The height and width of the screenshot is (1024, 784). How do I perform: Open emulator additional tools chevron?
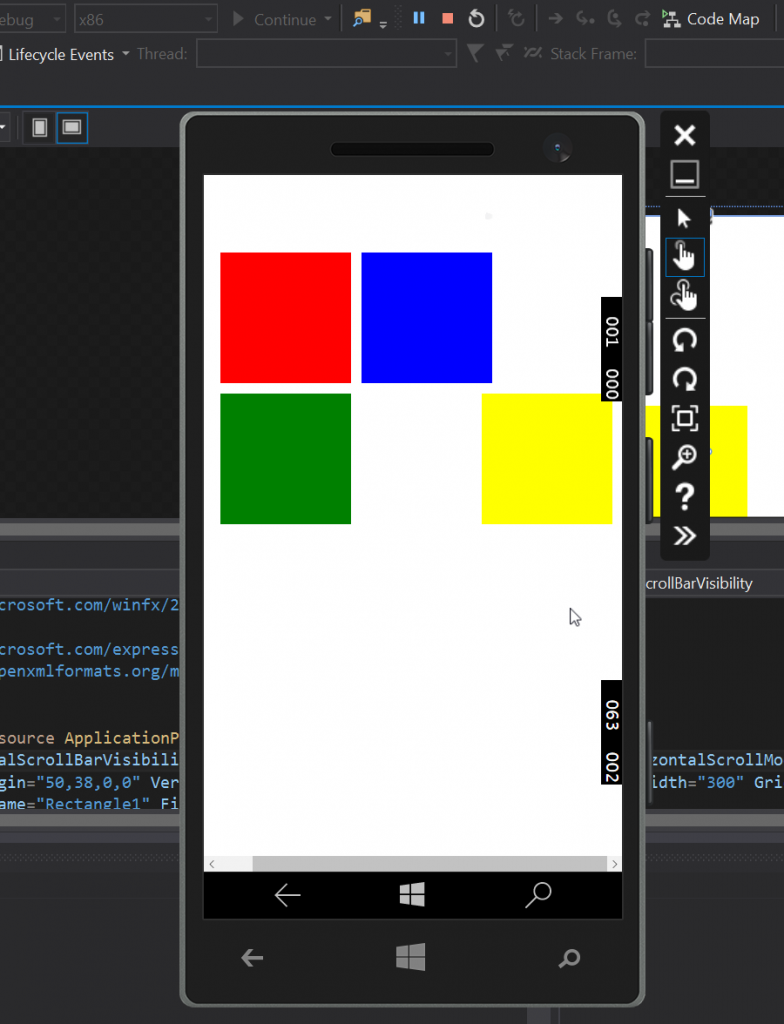click(685, 536)
